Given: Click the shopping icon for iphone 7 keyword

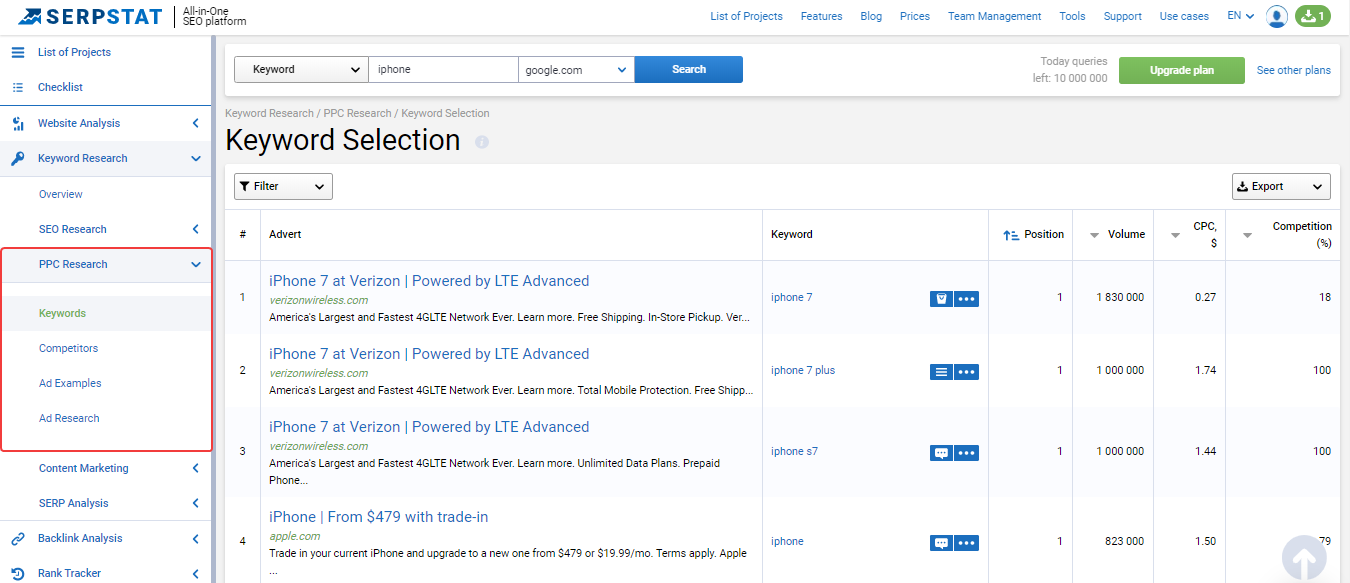Looking at the screenshot, I should pyautogui.click(x=941, y=298).
